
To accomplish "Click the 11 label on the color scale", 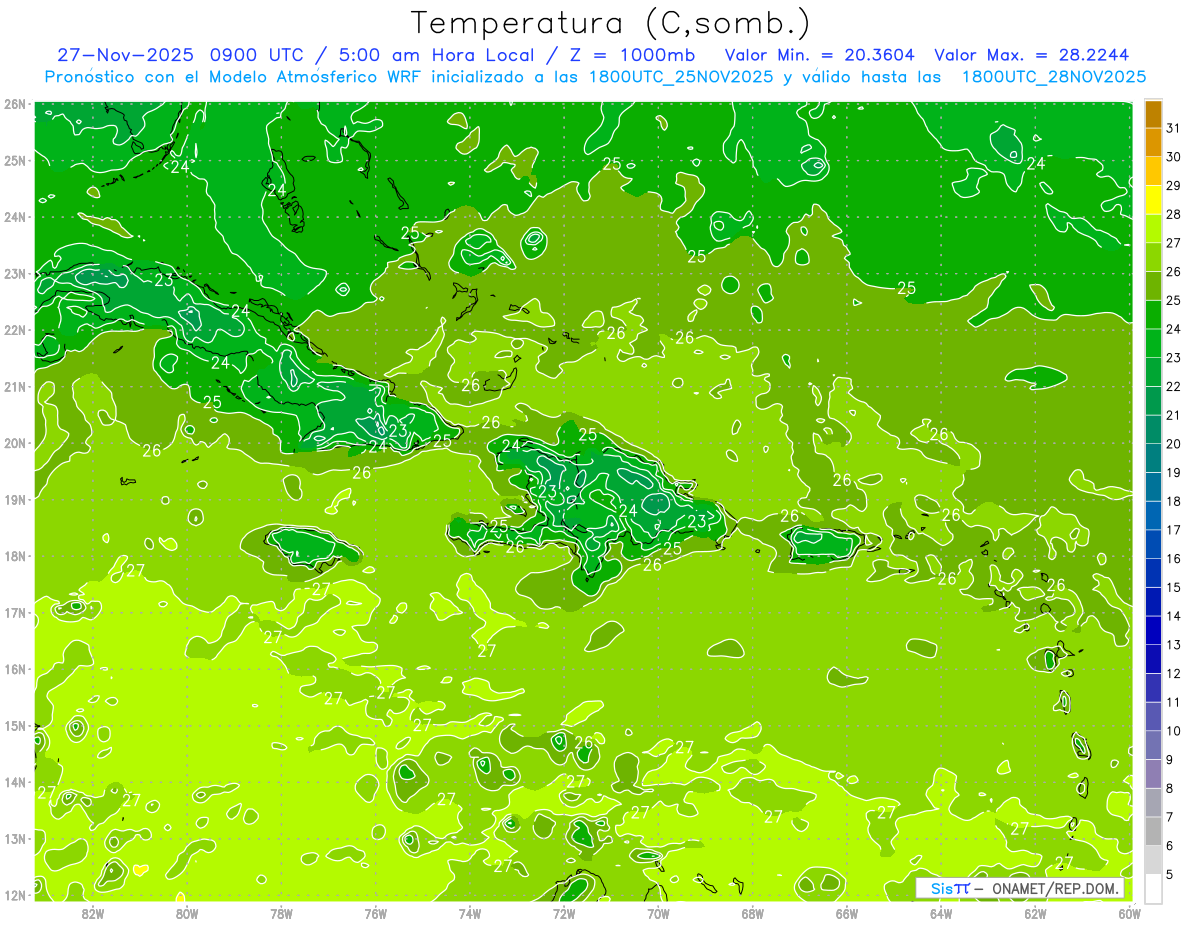I will (1174, 702).
